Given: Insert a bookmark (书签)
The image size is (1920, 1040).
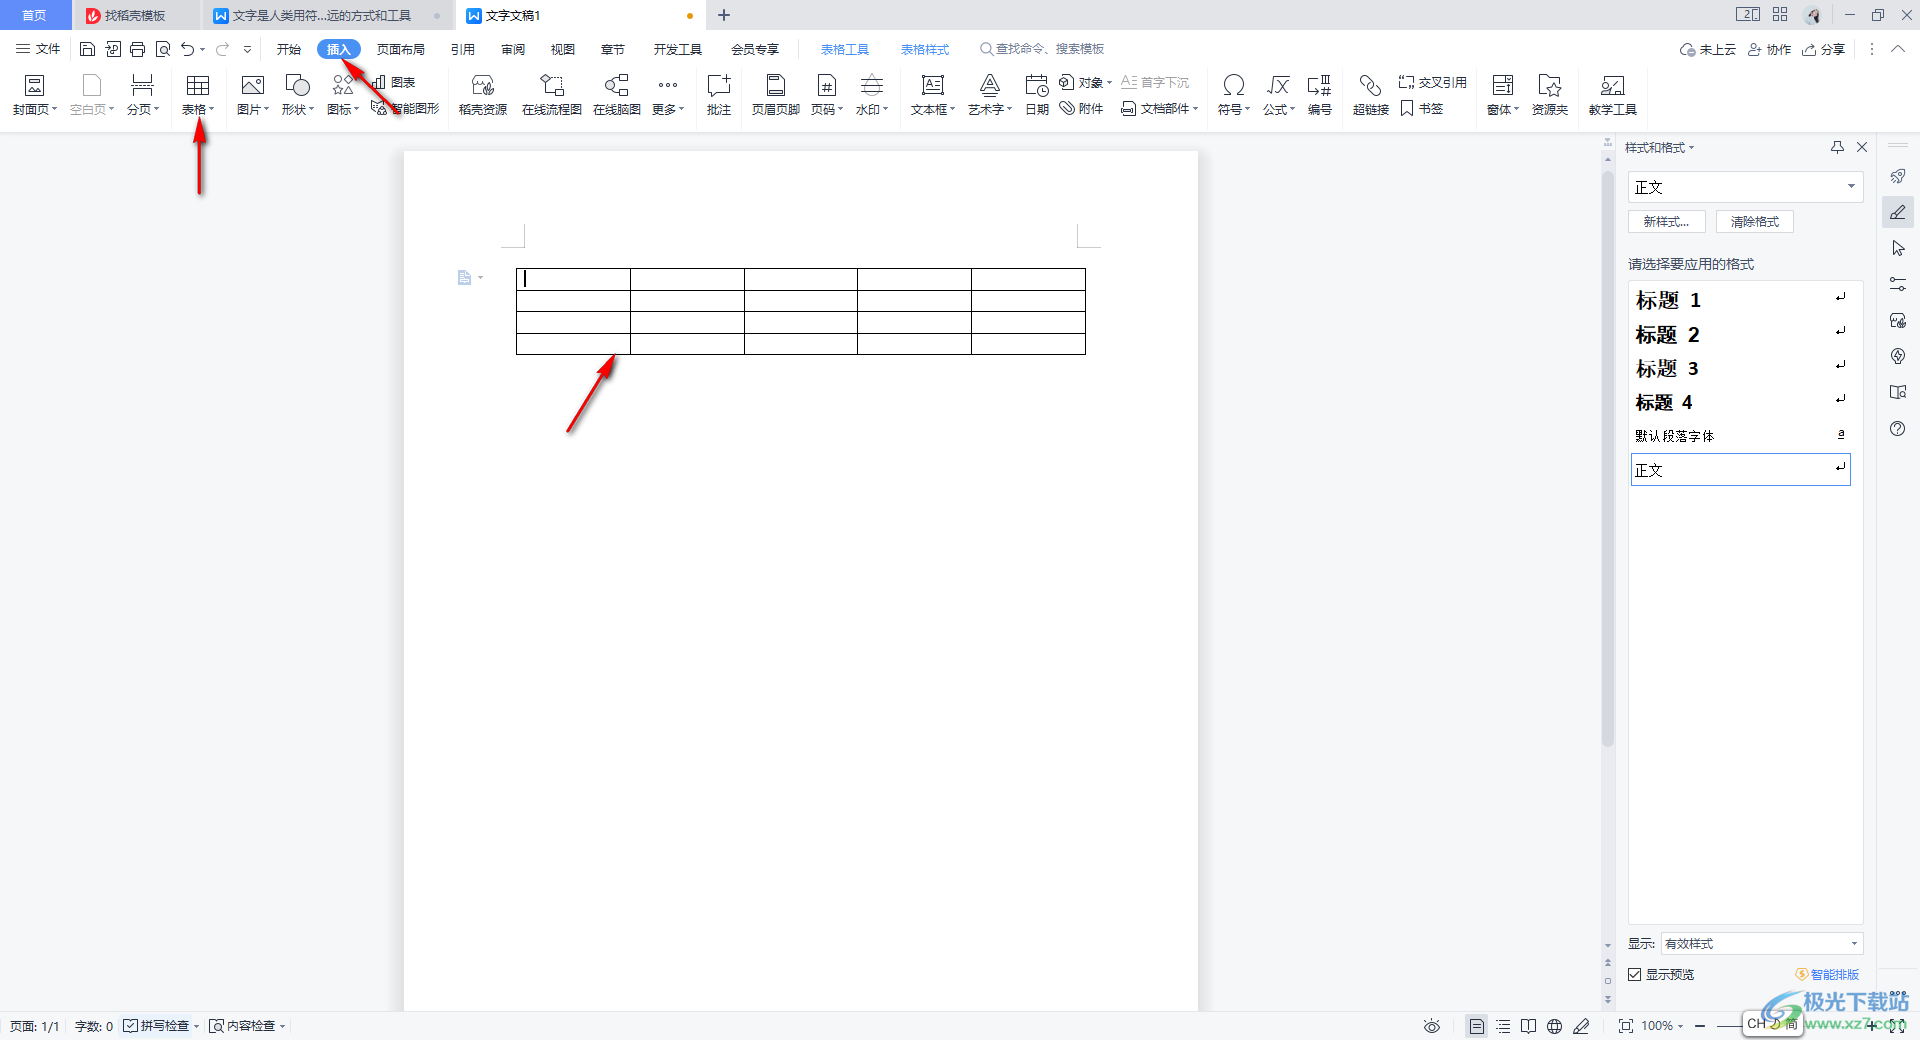Looking at the screenshot, I should [x=1422, y=108].
